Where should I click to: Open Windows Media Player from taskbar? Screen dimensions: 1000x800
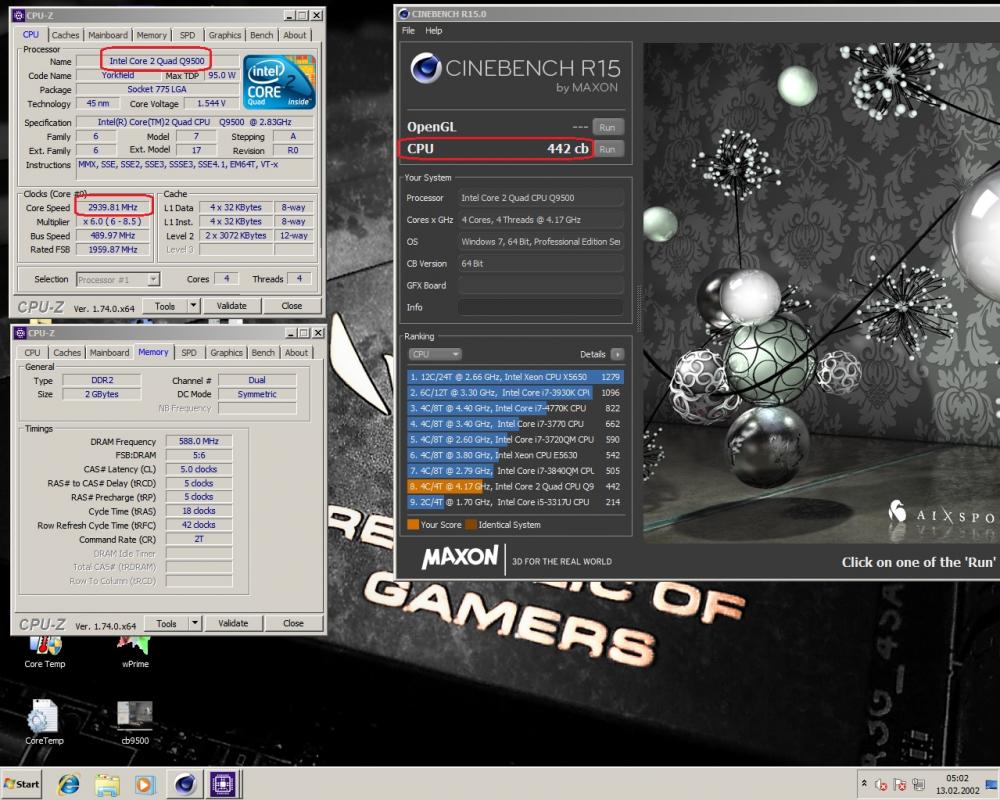pos(144,784)
